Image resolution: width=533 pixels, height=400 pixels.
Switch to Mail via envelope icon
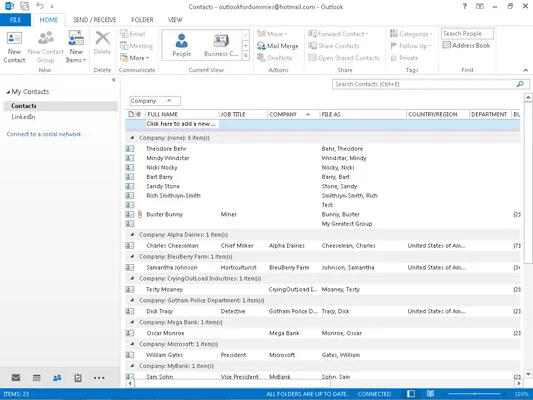coord(16,378)
